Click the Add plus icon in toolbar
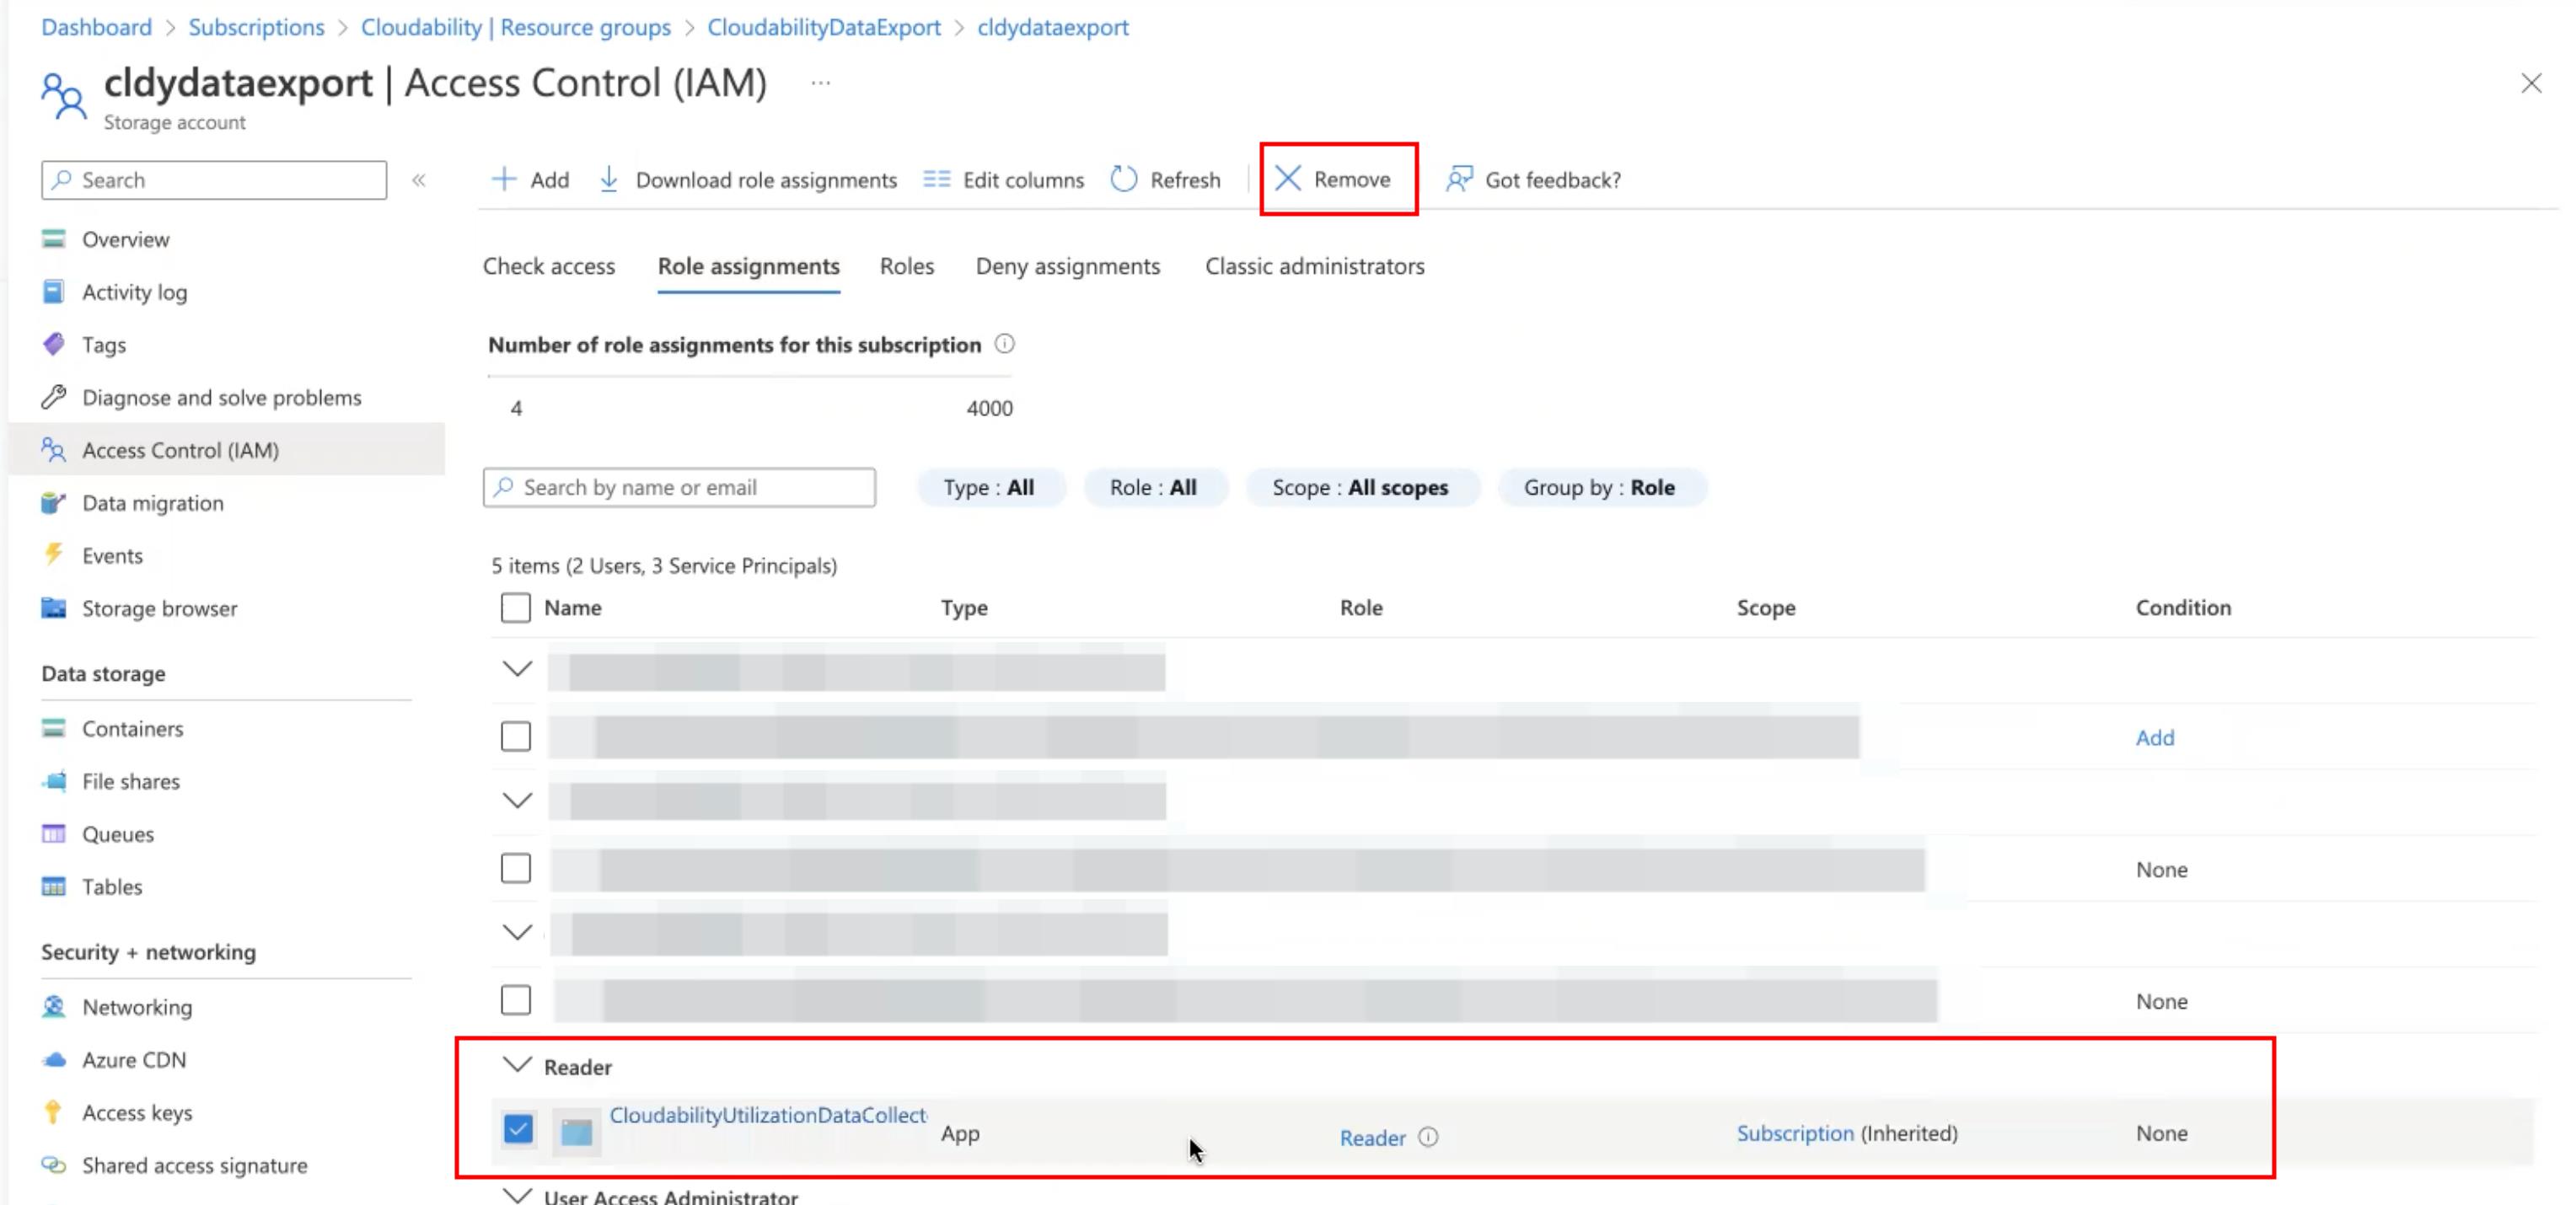Viewport: 2576px width, 1205px height. 504,179
